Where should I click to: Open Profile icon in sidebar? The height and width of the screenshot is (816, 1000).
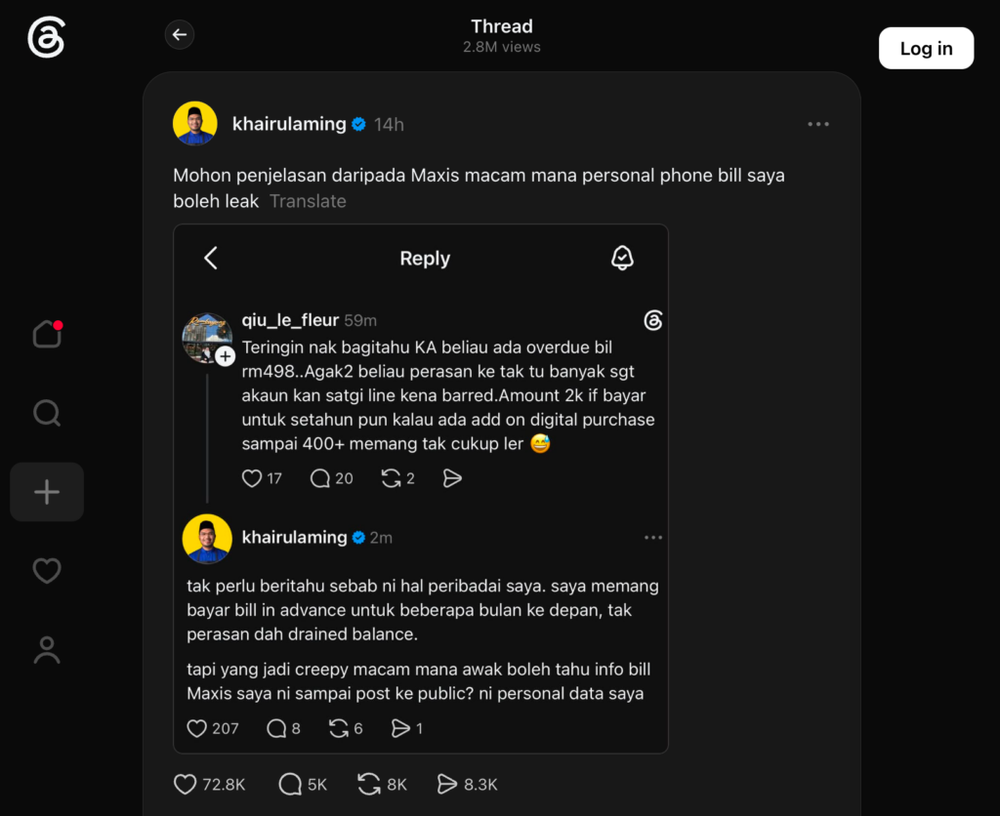pyautogui.click(x=47, y=650)
